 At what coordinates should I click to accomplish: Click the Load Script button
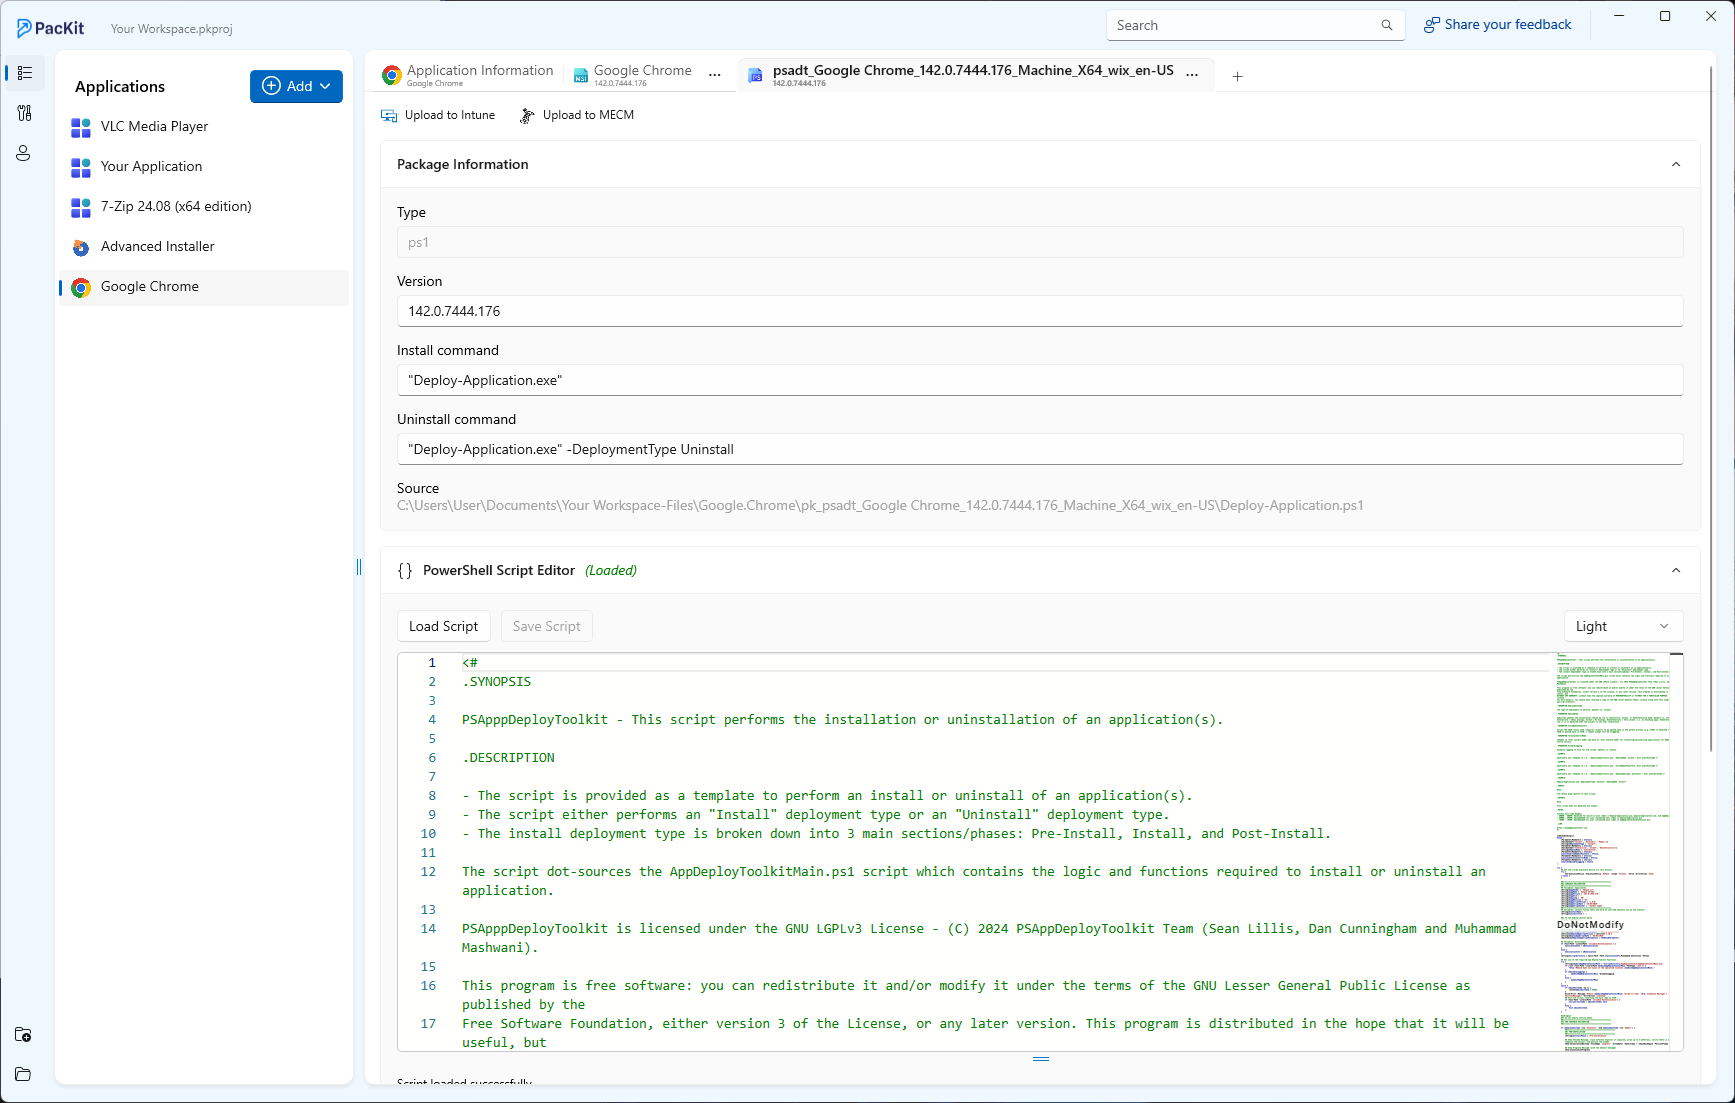[x=443, y=626]
